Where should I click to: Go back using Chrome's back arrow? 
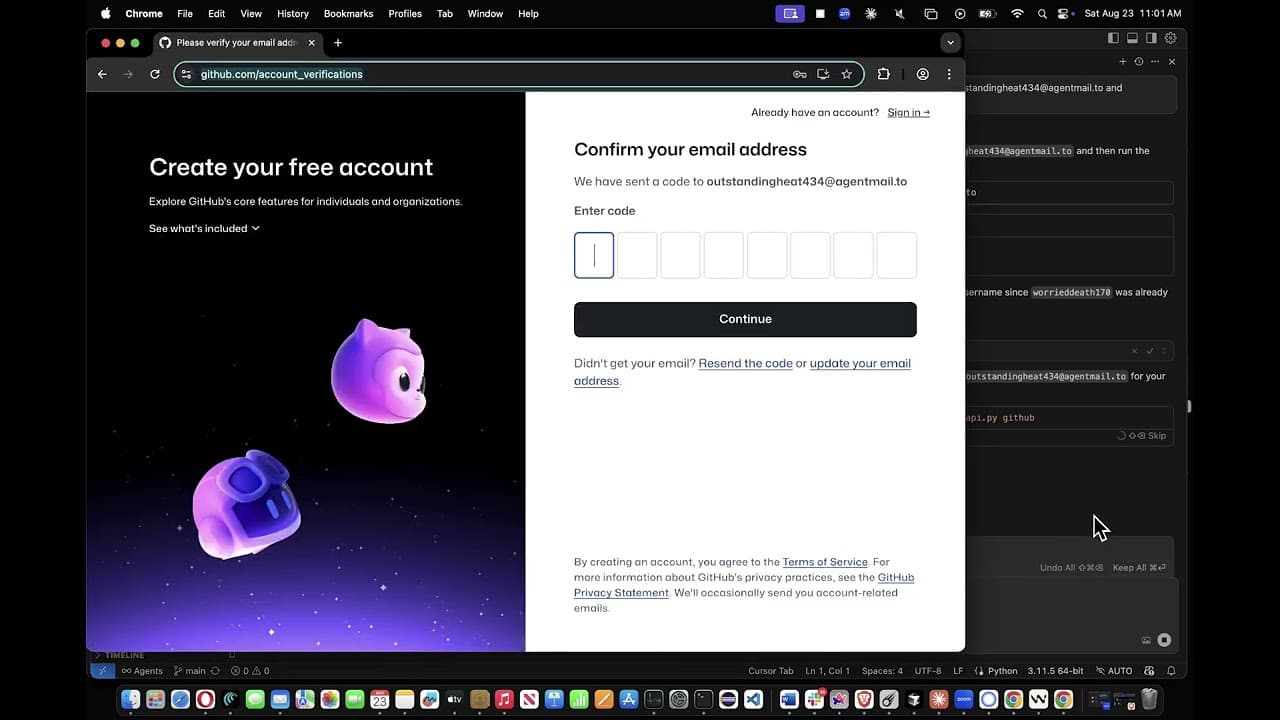pyautogui.click(x=102, y=74)
